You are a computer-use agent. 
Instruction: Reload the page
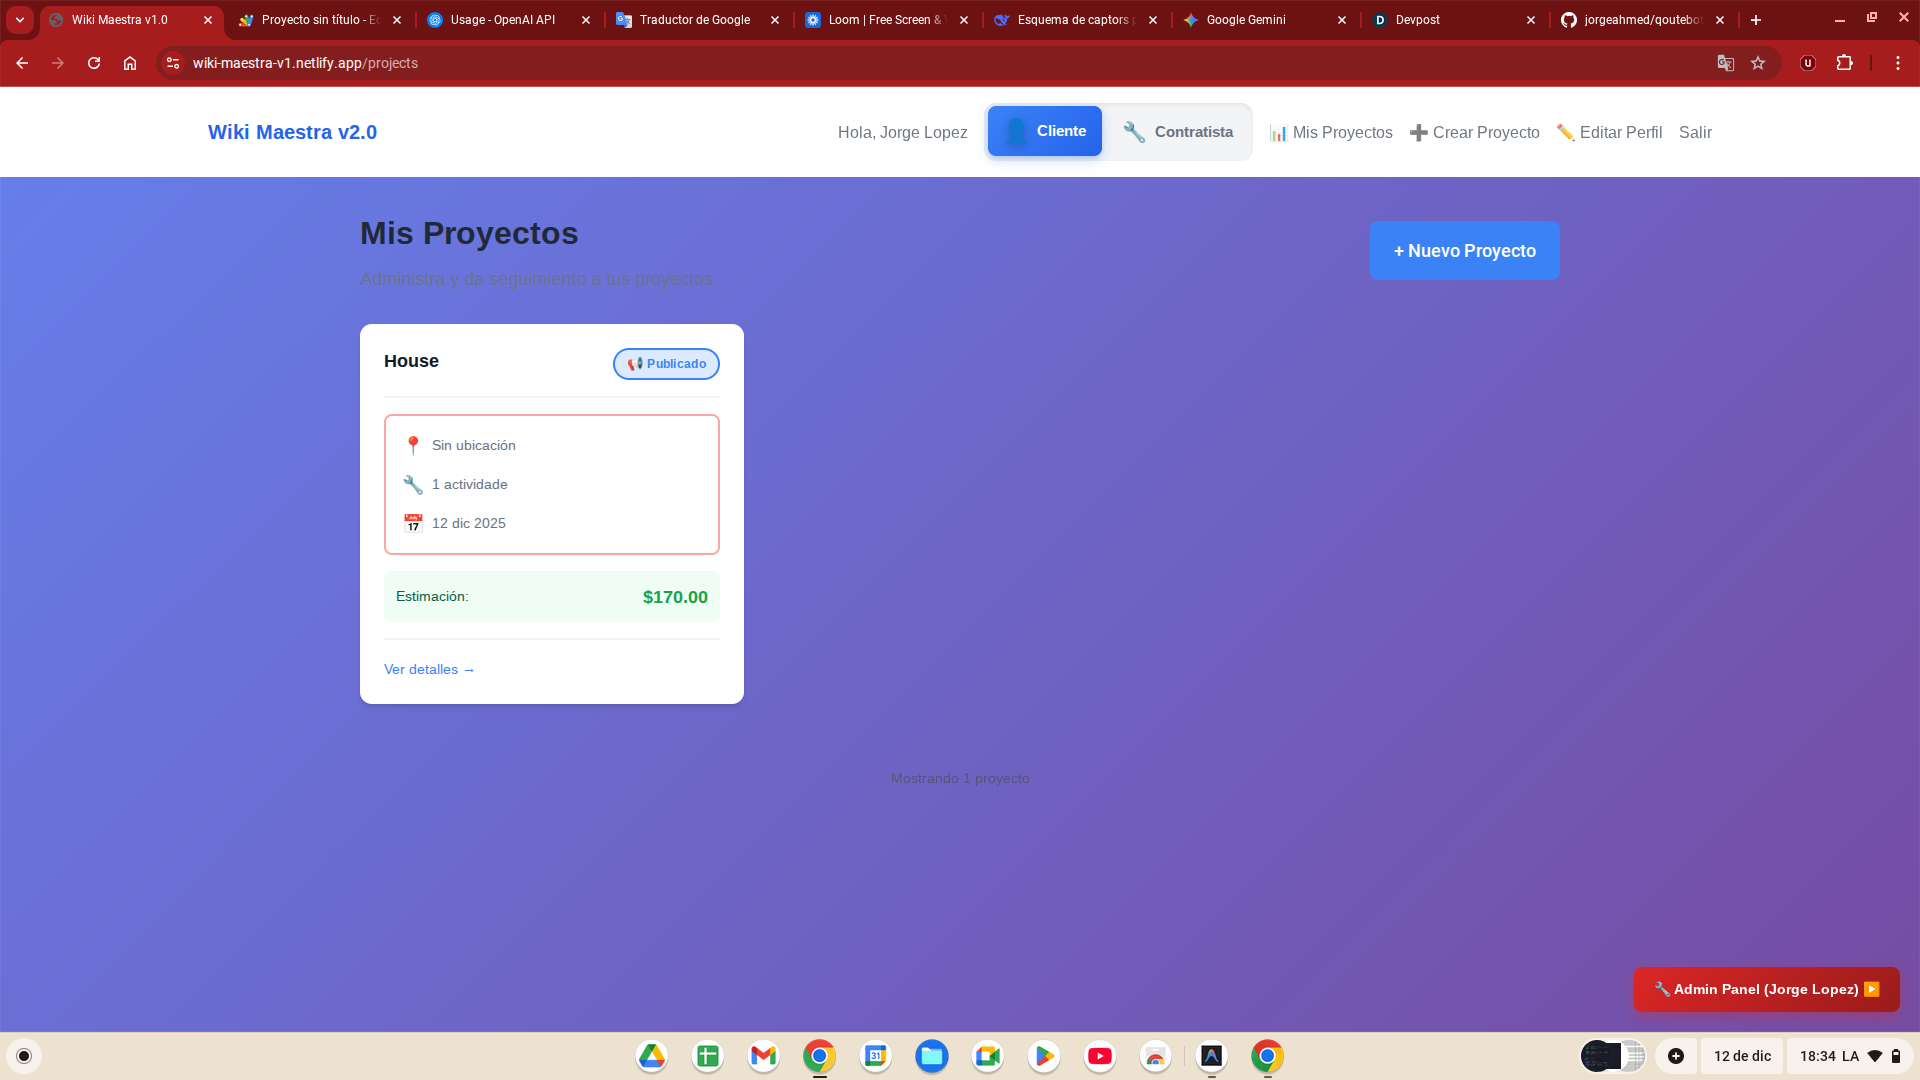pyautogui.click(x=94, y=63)
